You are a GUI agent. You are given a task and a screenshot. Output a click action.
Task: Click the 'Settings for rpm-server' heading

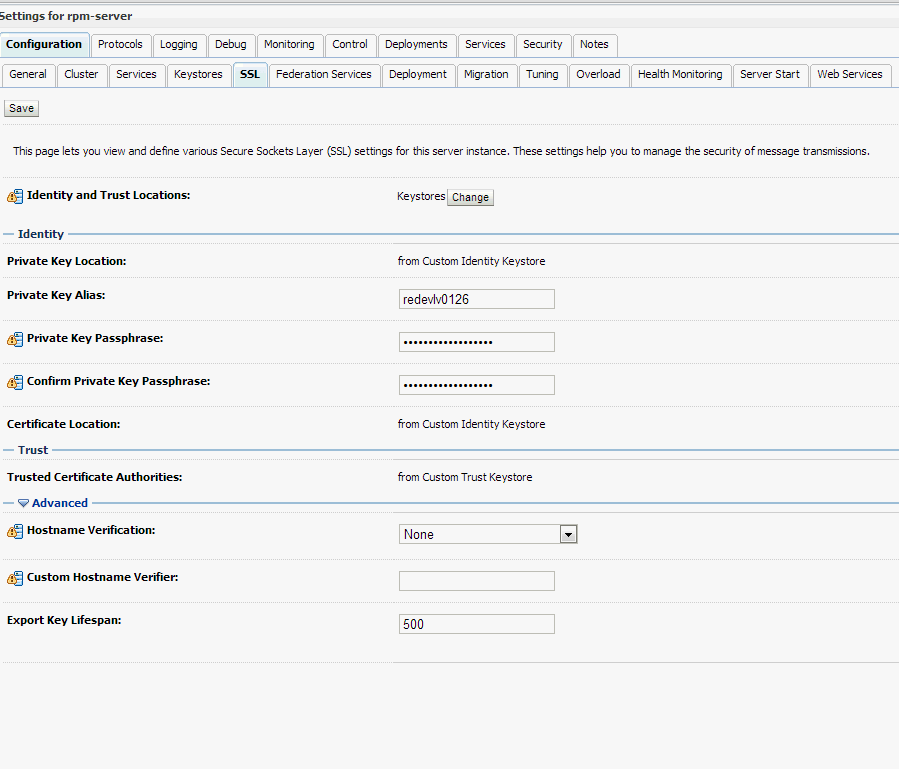[66, 16]
